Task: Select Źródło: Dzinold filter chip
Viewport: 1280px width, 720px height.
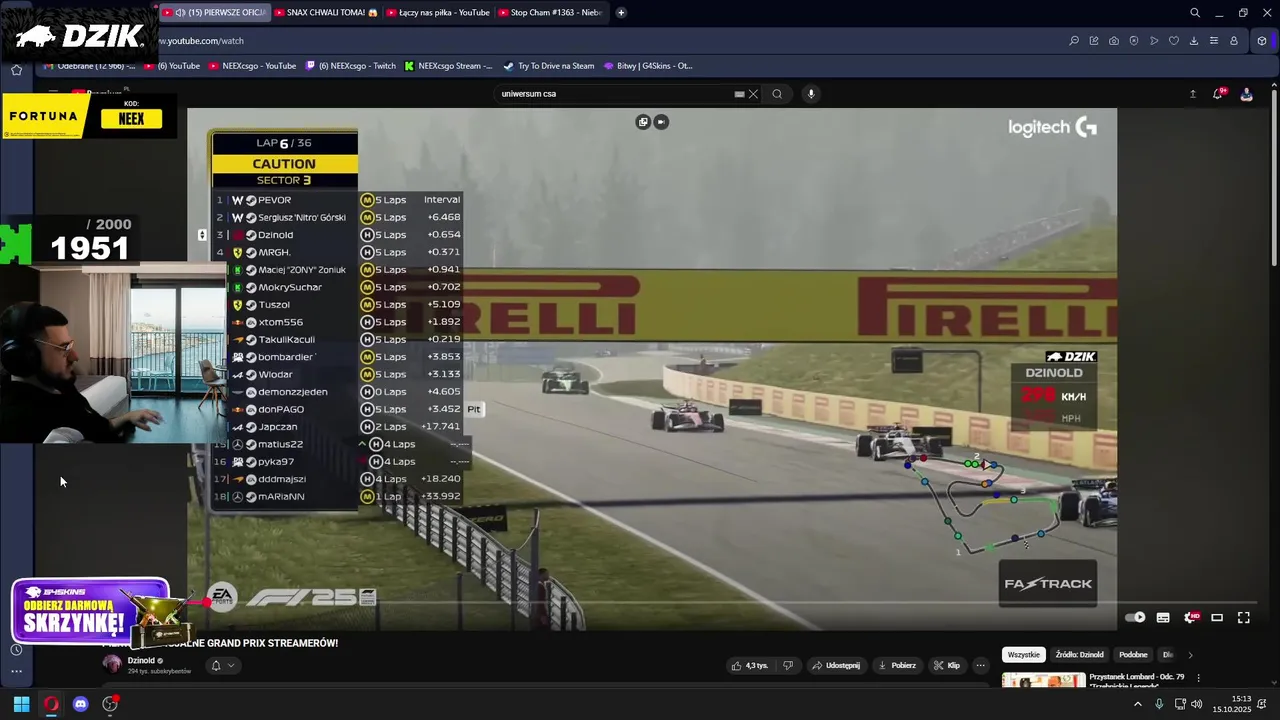Action: tap(1079, 655)
